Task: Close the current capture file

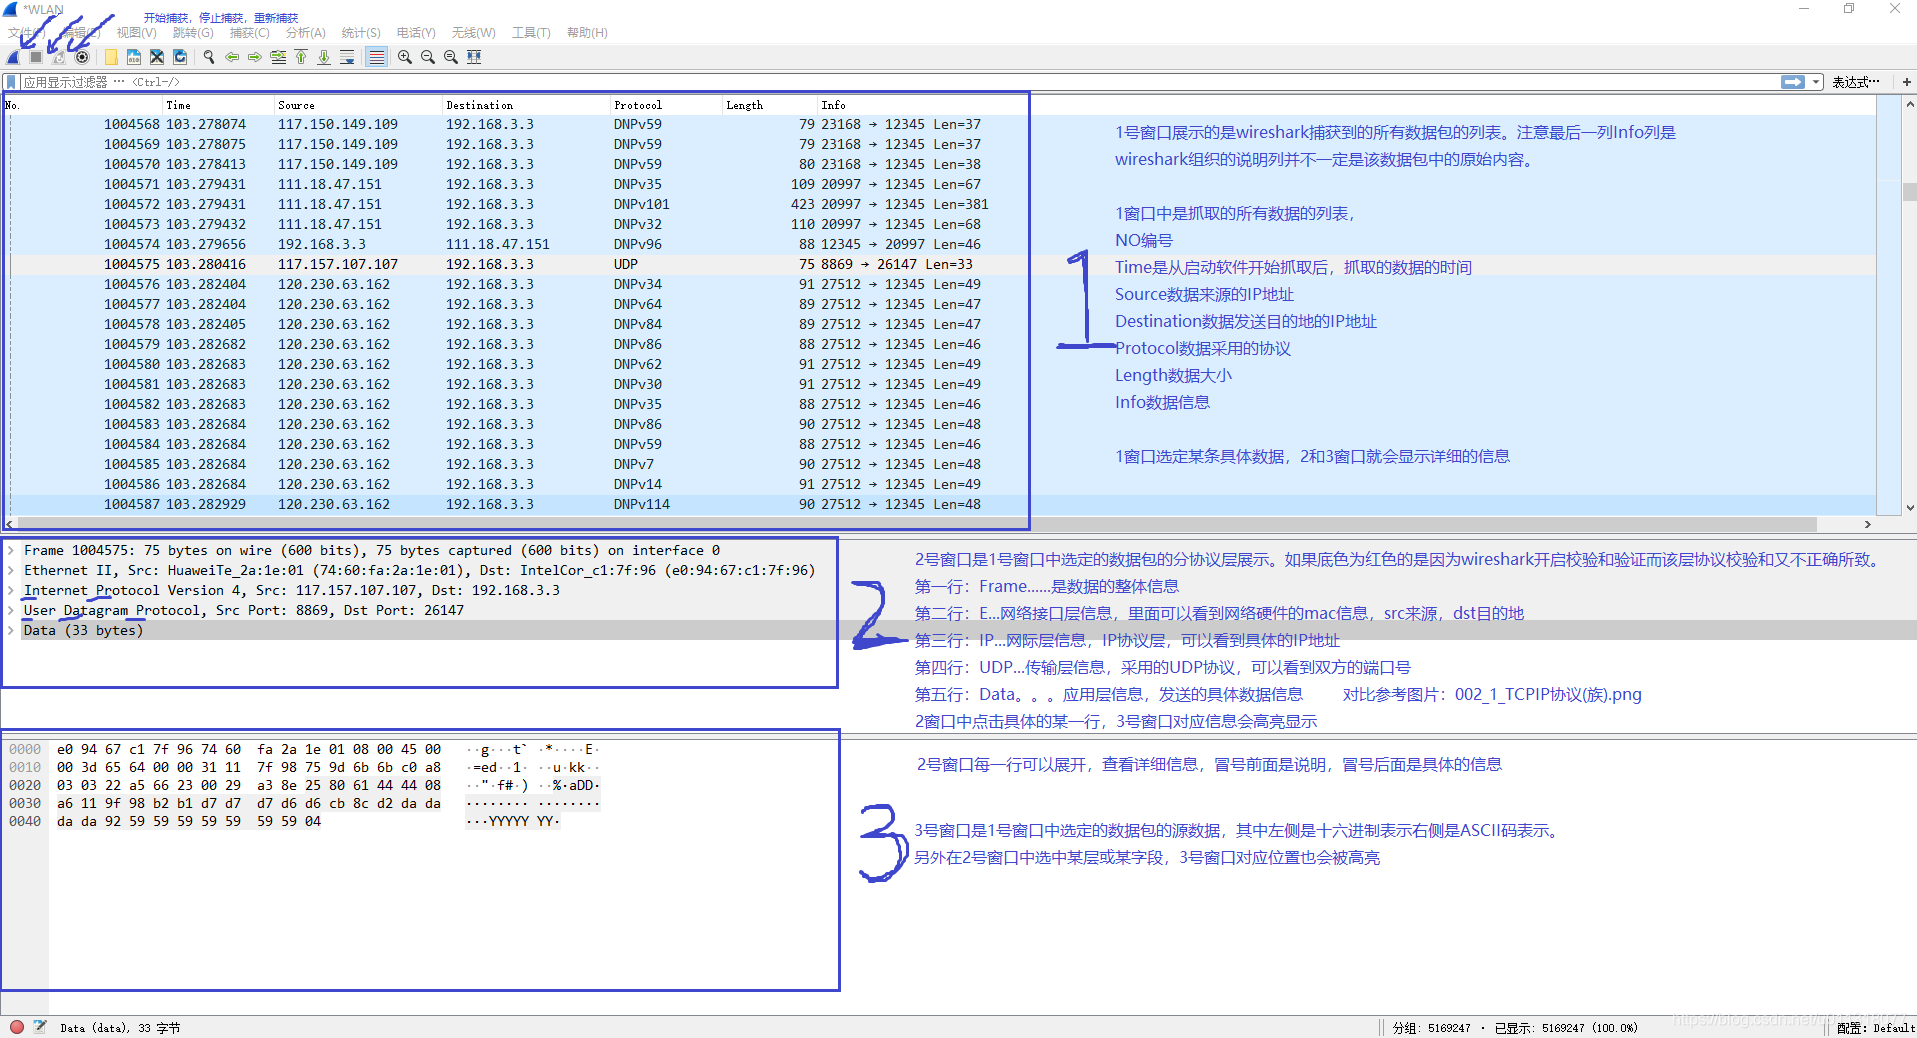Action: coord(157,57)
